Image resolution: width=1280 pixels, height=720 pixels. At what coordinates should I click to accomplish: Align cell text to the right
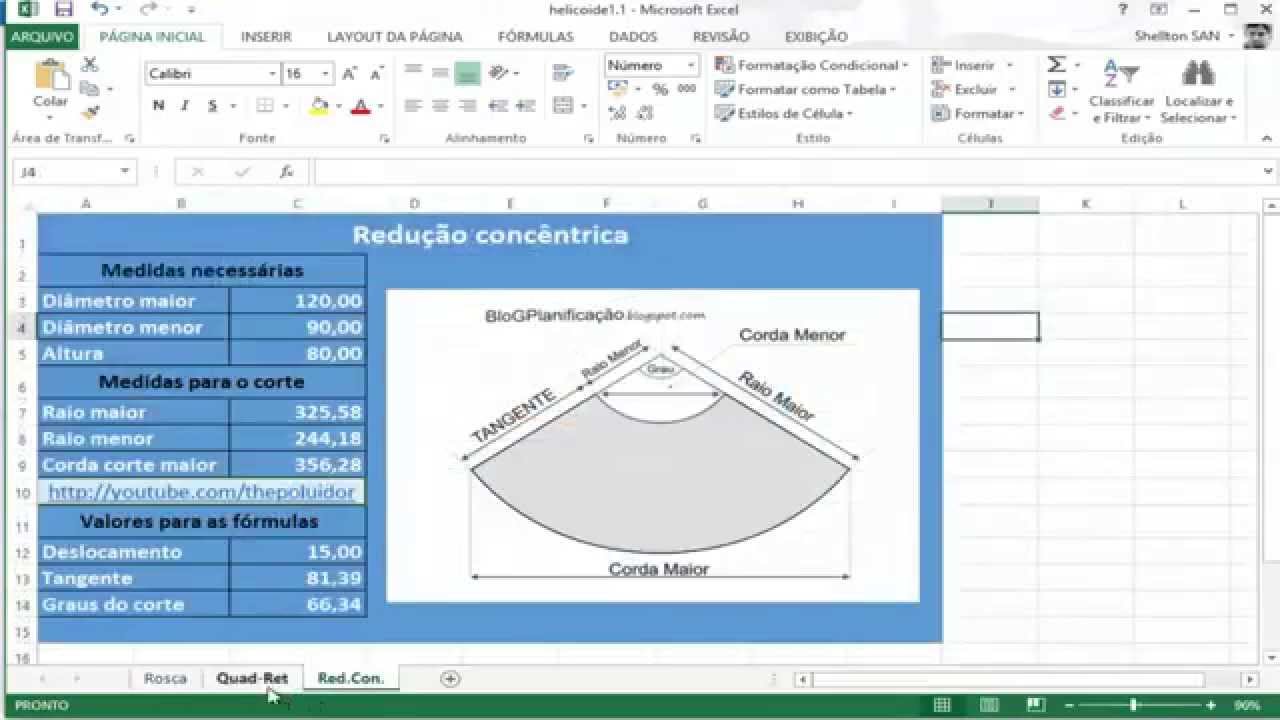tap(467, 106)
